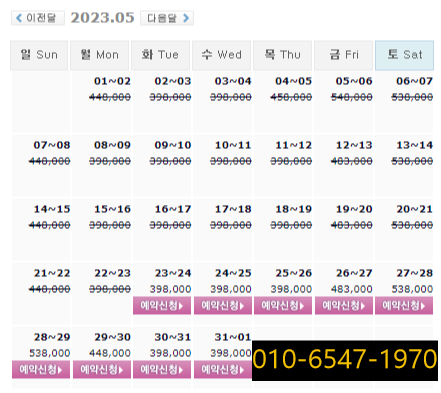Click price 398,000 under 24~25
This screenshot has height=393, width=441.
point(231,289)
